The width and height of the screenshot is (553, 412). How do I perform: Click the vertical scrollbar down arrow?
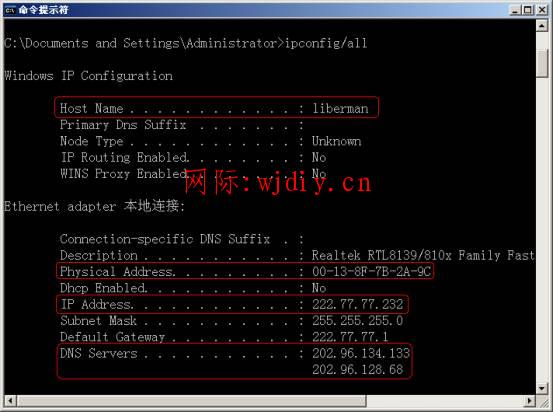point(542,389)
